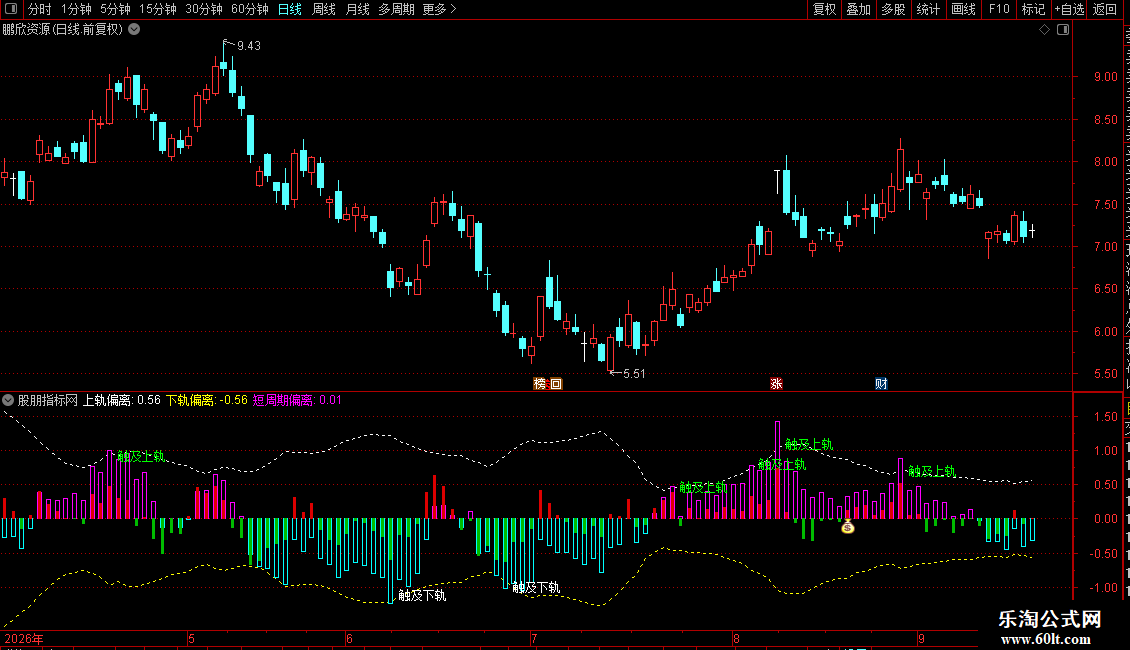Toggle the 复权 adjustment option
Viewport: 1130px width, 650px height.
point(824,9)
